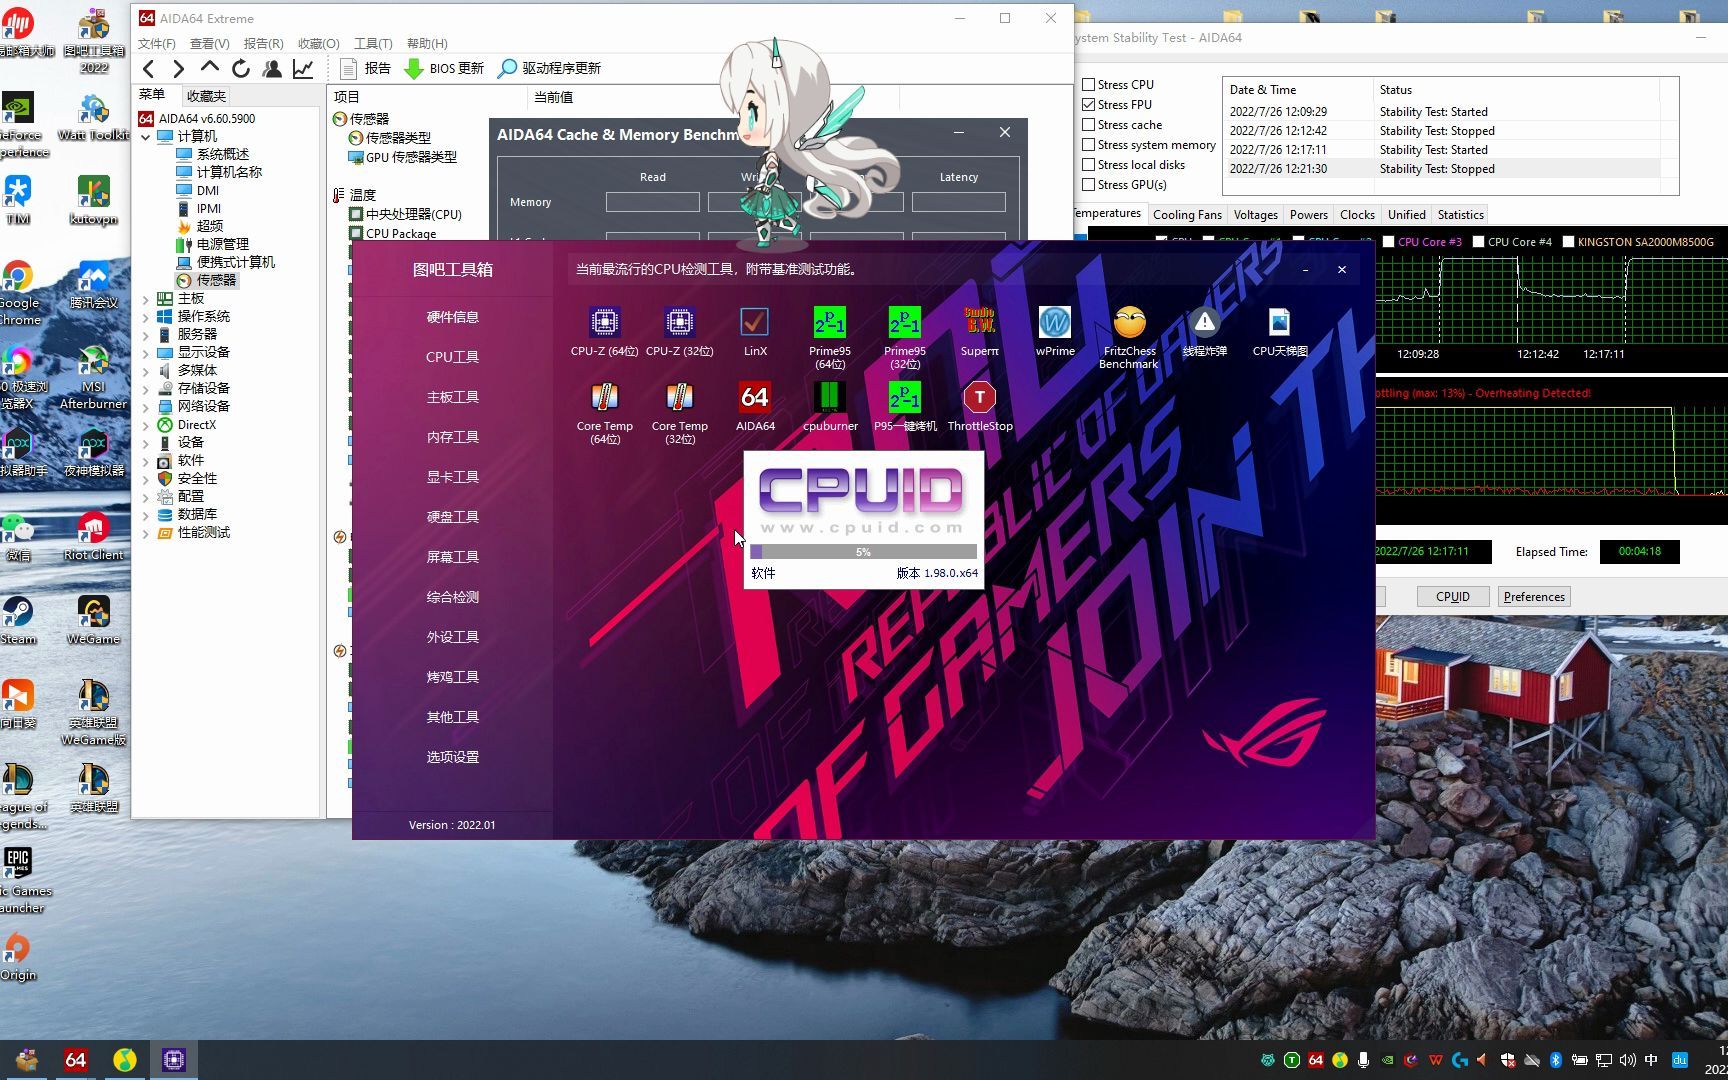1728x1080 pixels.
Task: Click CPUID loading progress bar
Action: (x=863, y=552)
